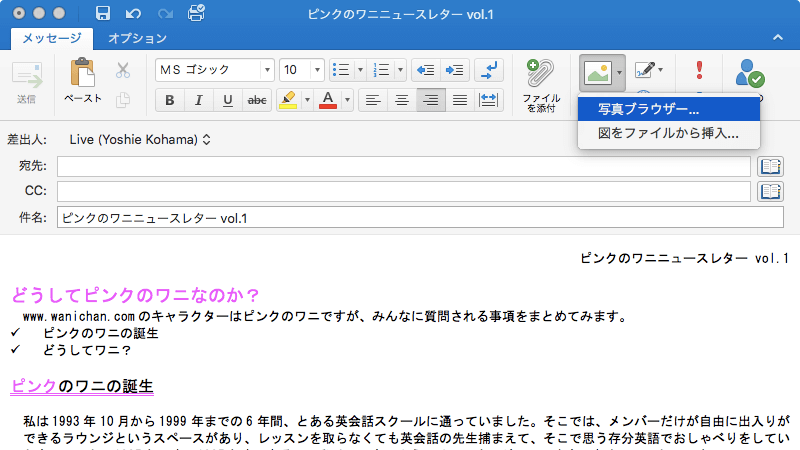Screen dimensions: 800x450
Task: Select the メッセージ tab
Action: pyautogui.click(x=52, y=38)
